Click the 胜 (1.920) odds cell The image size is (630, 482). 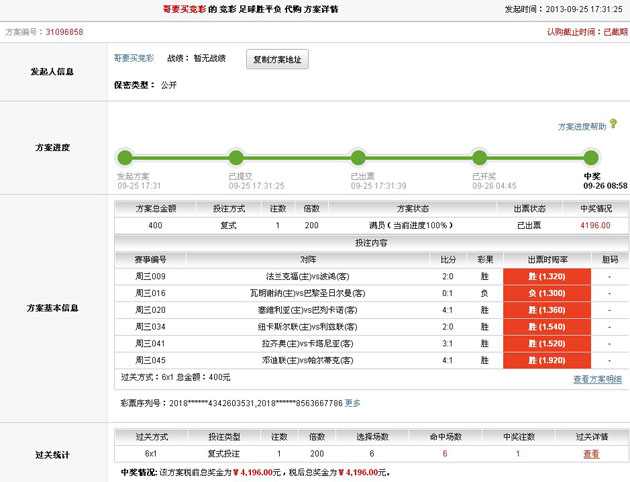pos(540,360)
